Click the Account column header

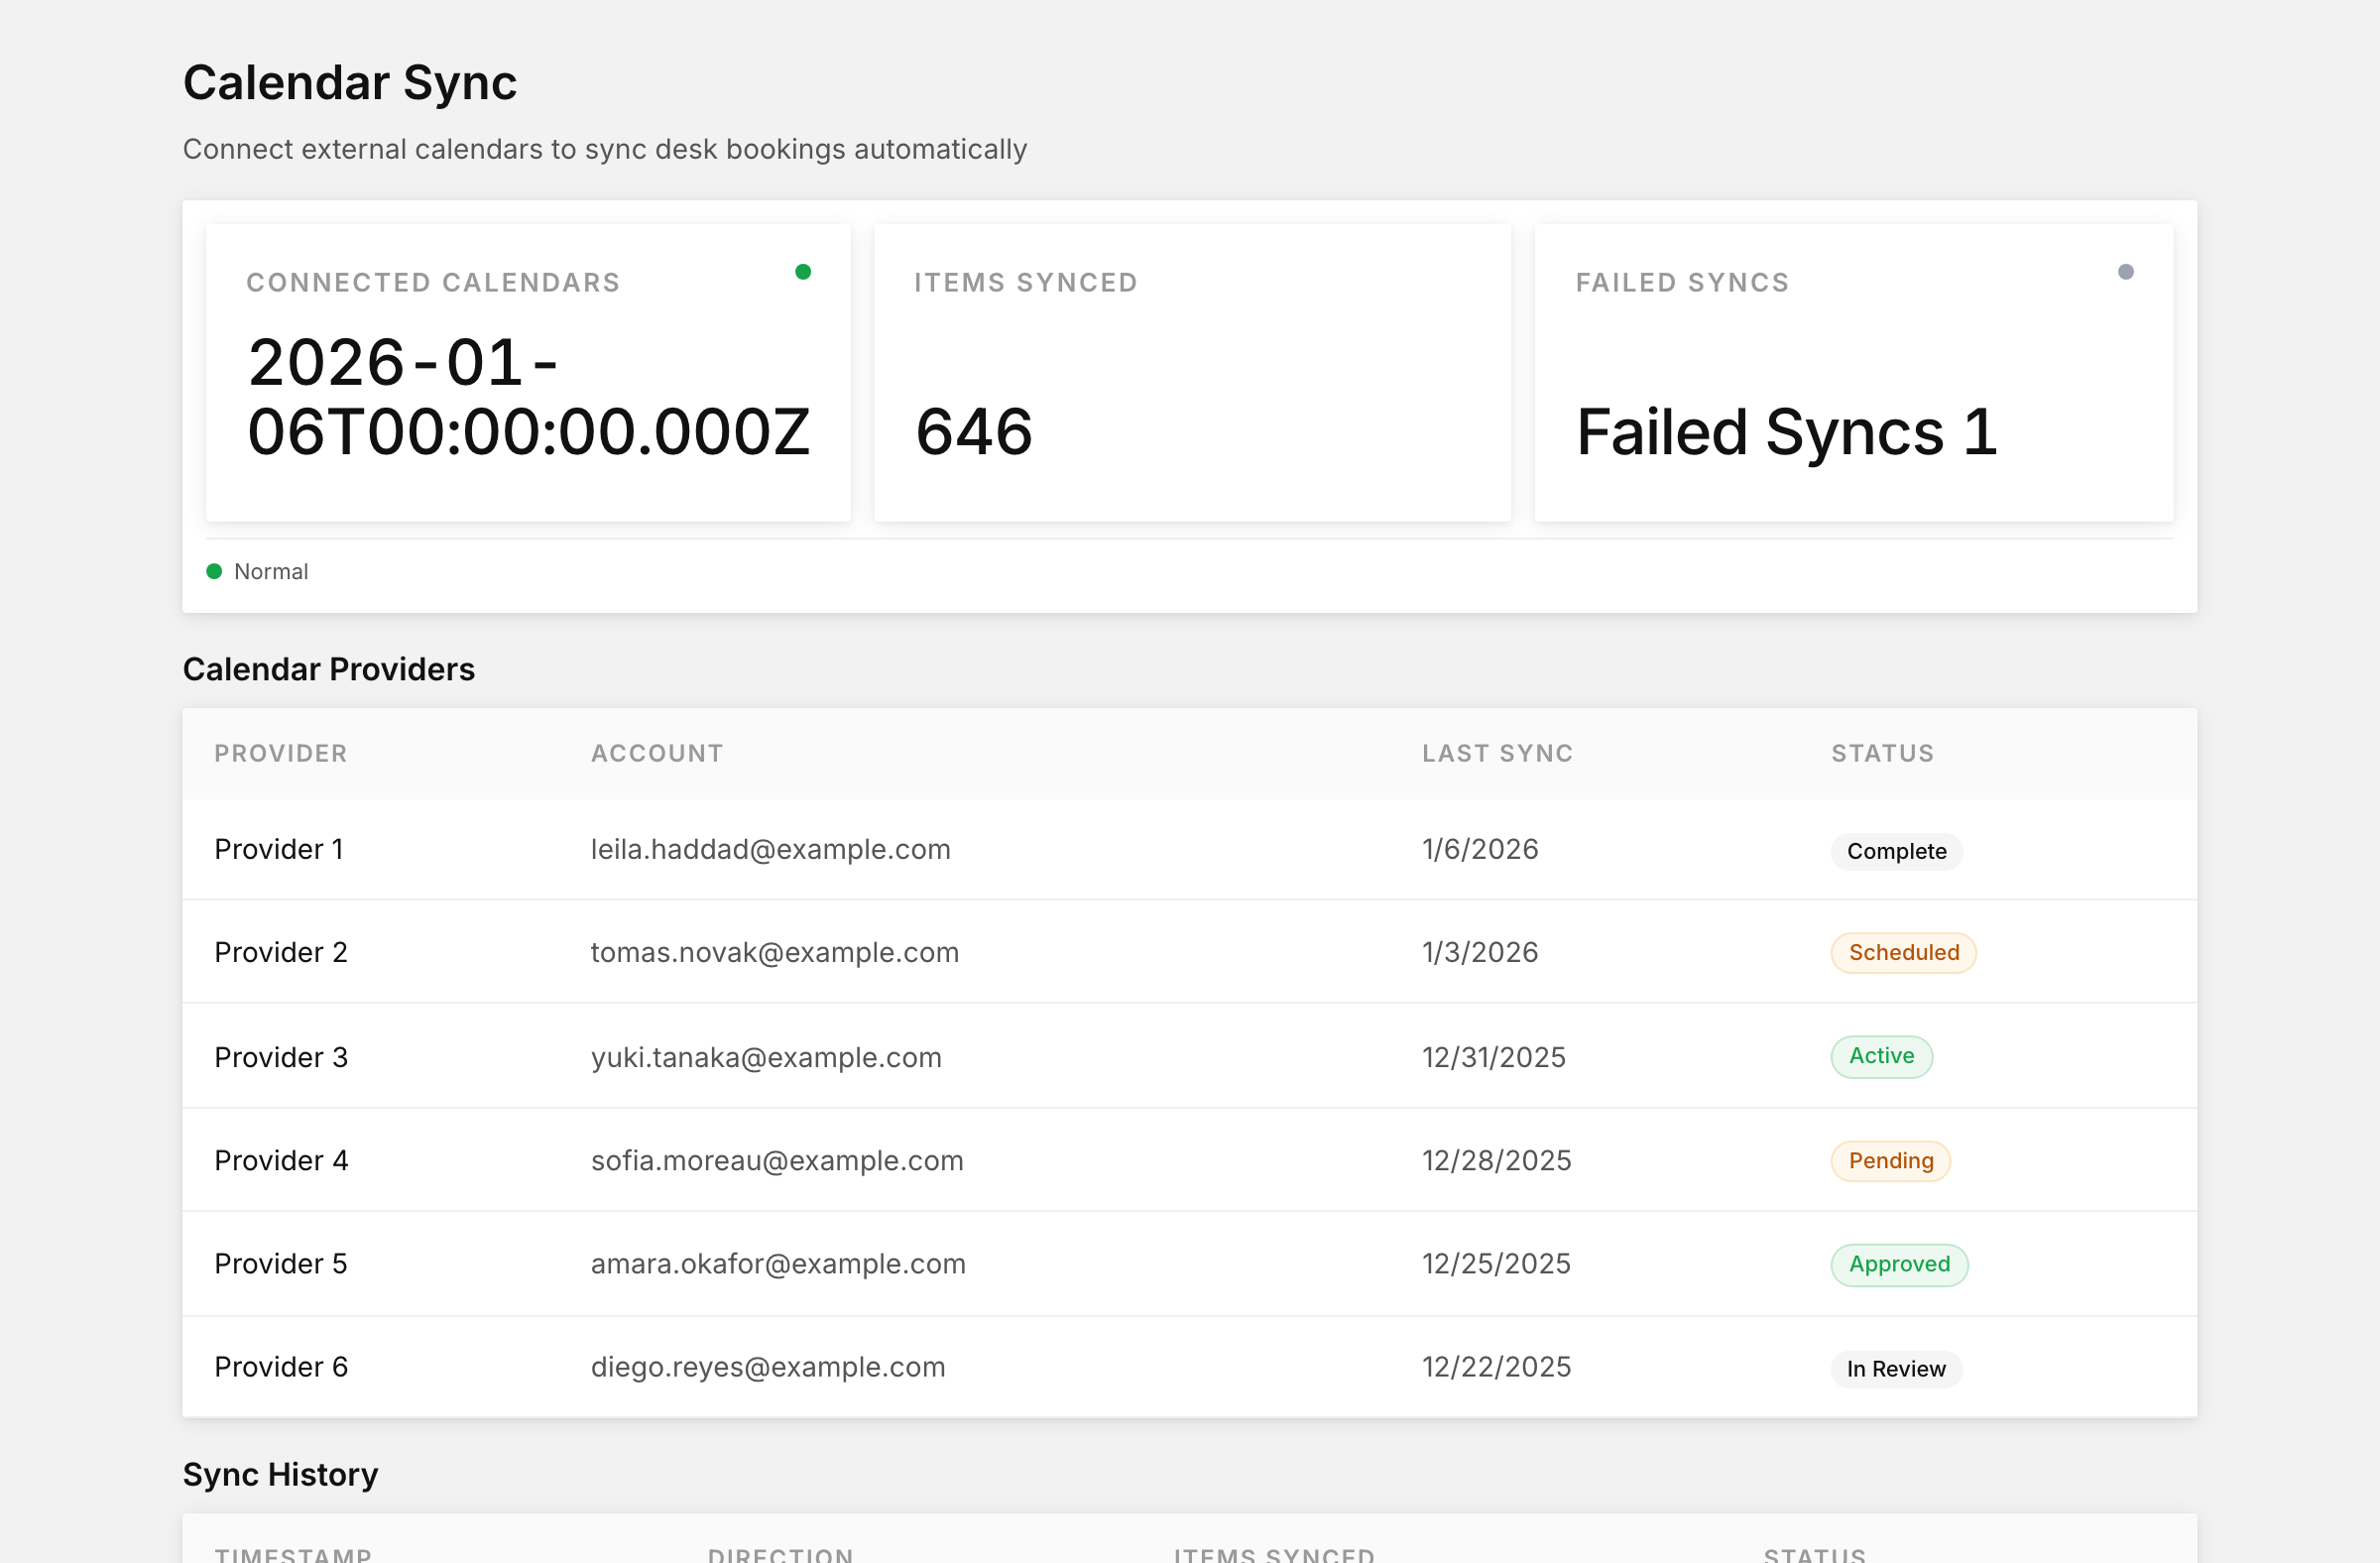tap(657, 753)
